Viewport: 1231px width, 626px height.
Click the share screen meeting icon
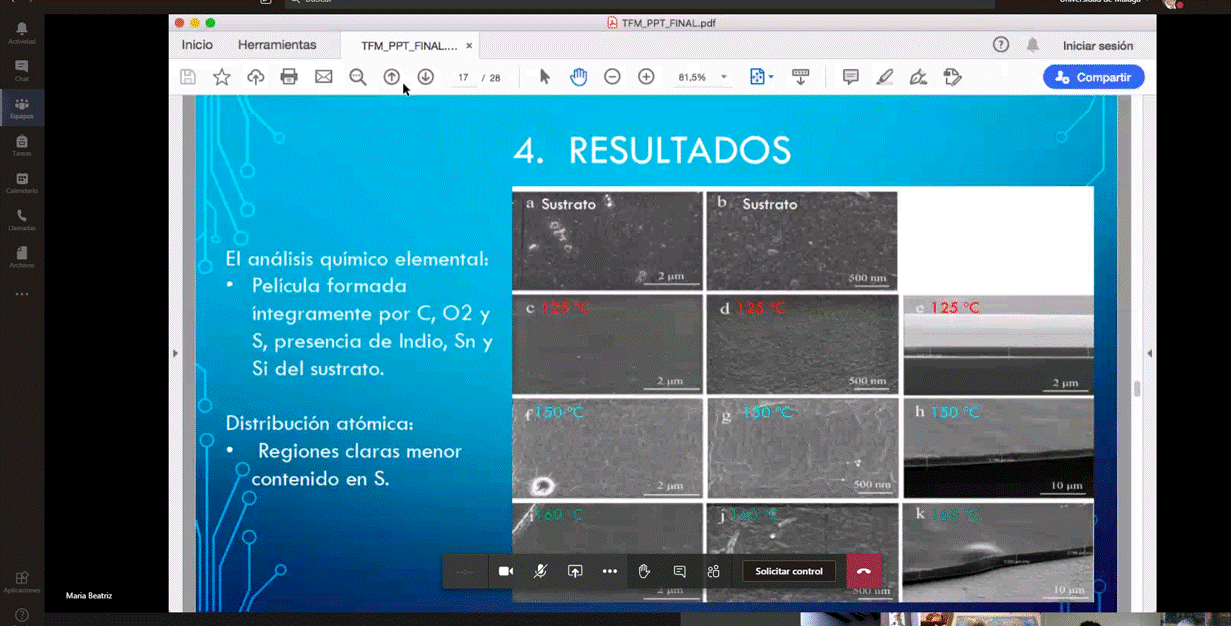[575, 571]
